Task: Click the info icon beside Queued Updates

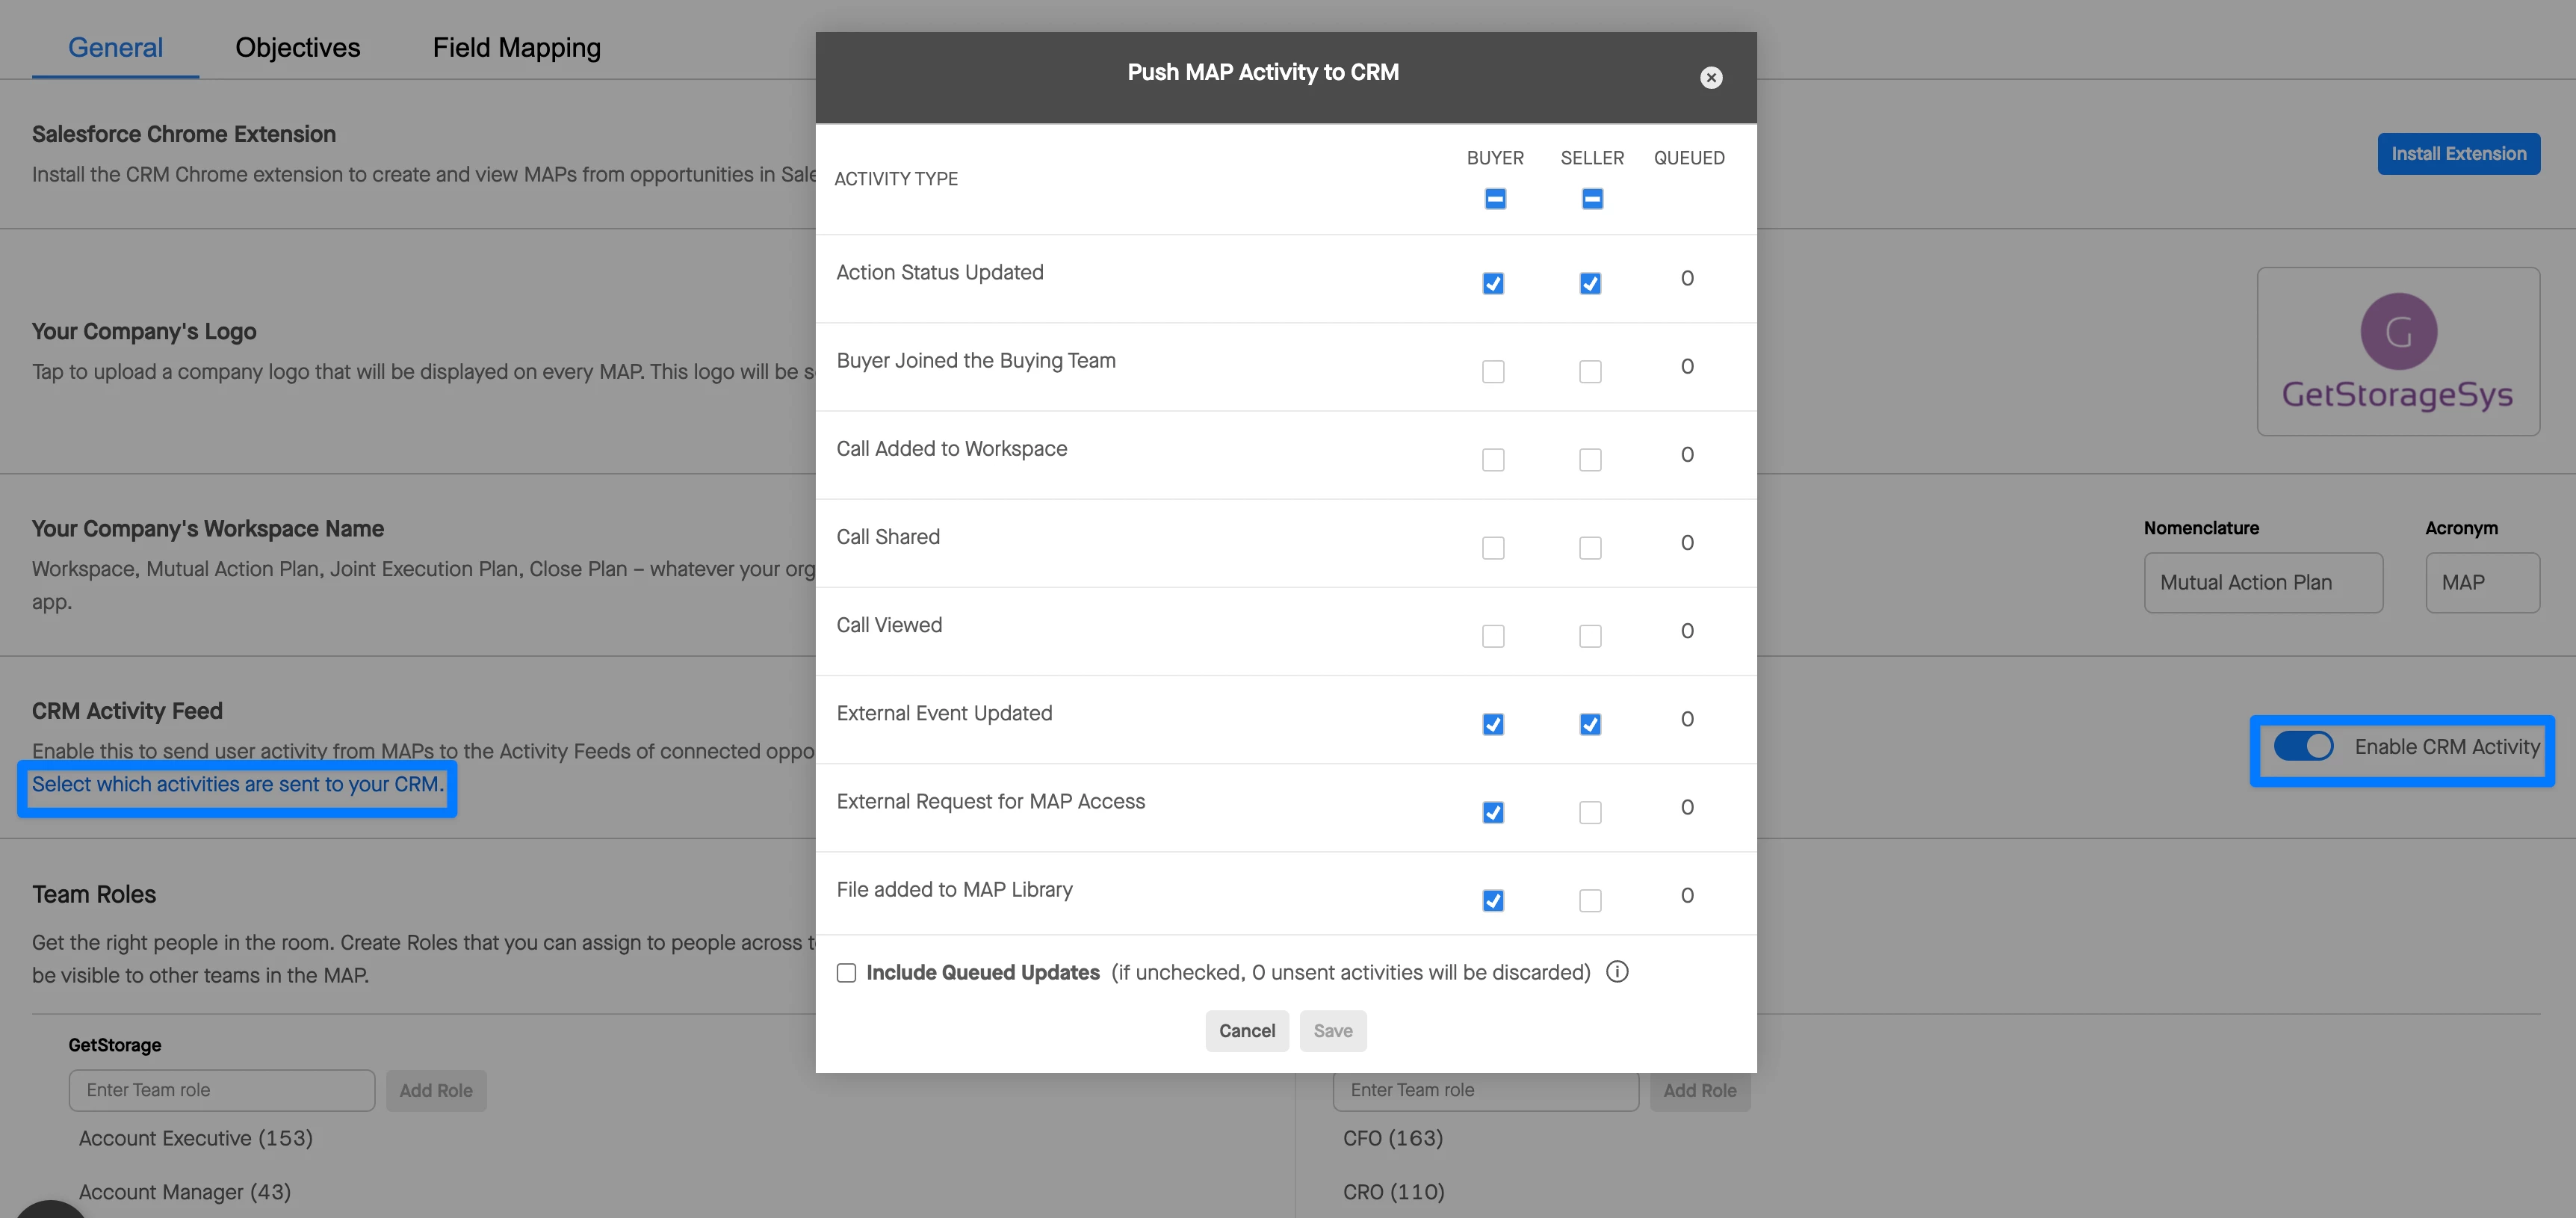Action: (x=1617, y=972)
